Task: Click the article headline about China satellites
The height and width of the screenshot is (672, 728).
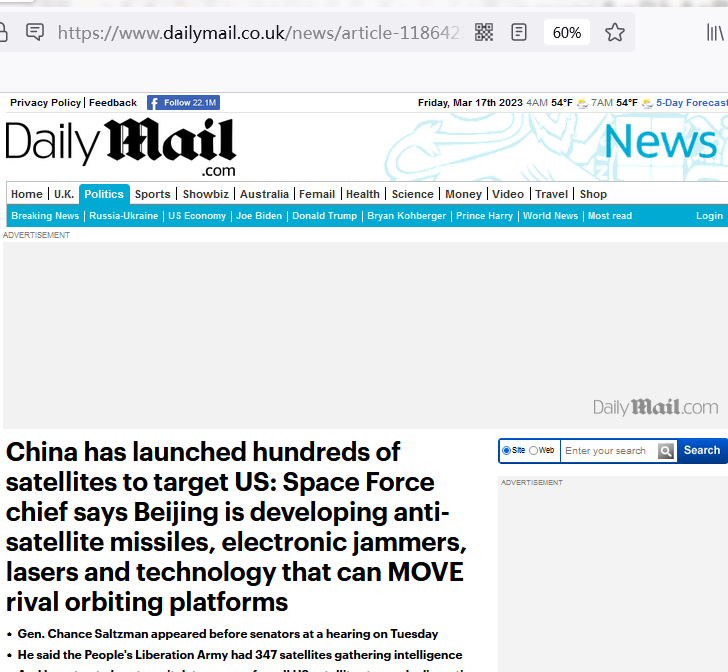Action: point(236,527)
